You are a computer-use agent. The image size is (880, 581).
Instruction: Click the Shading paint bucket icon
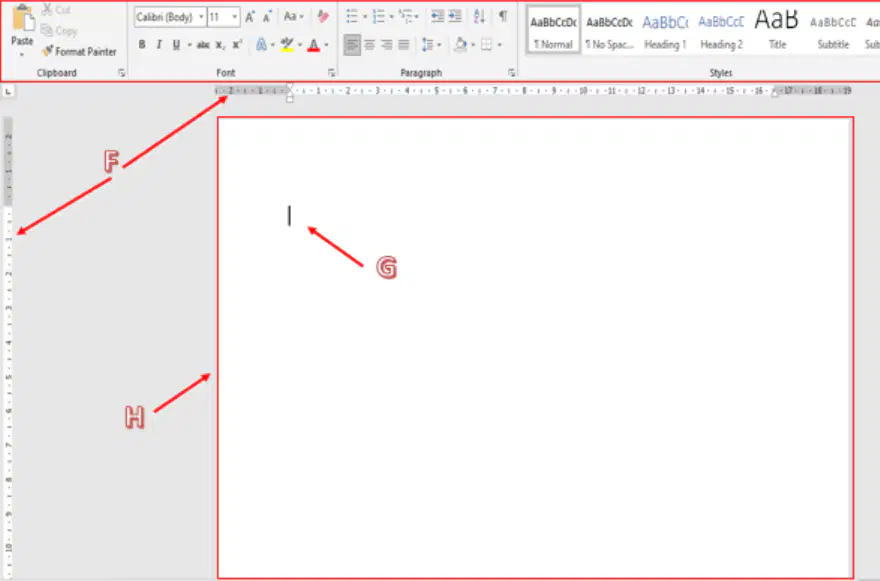[461, 44]
